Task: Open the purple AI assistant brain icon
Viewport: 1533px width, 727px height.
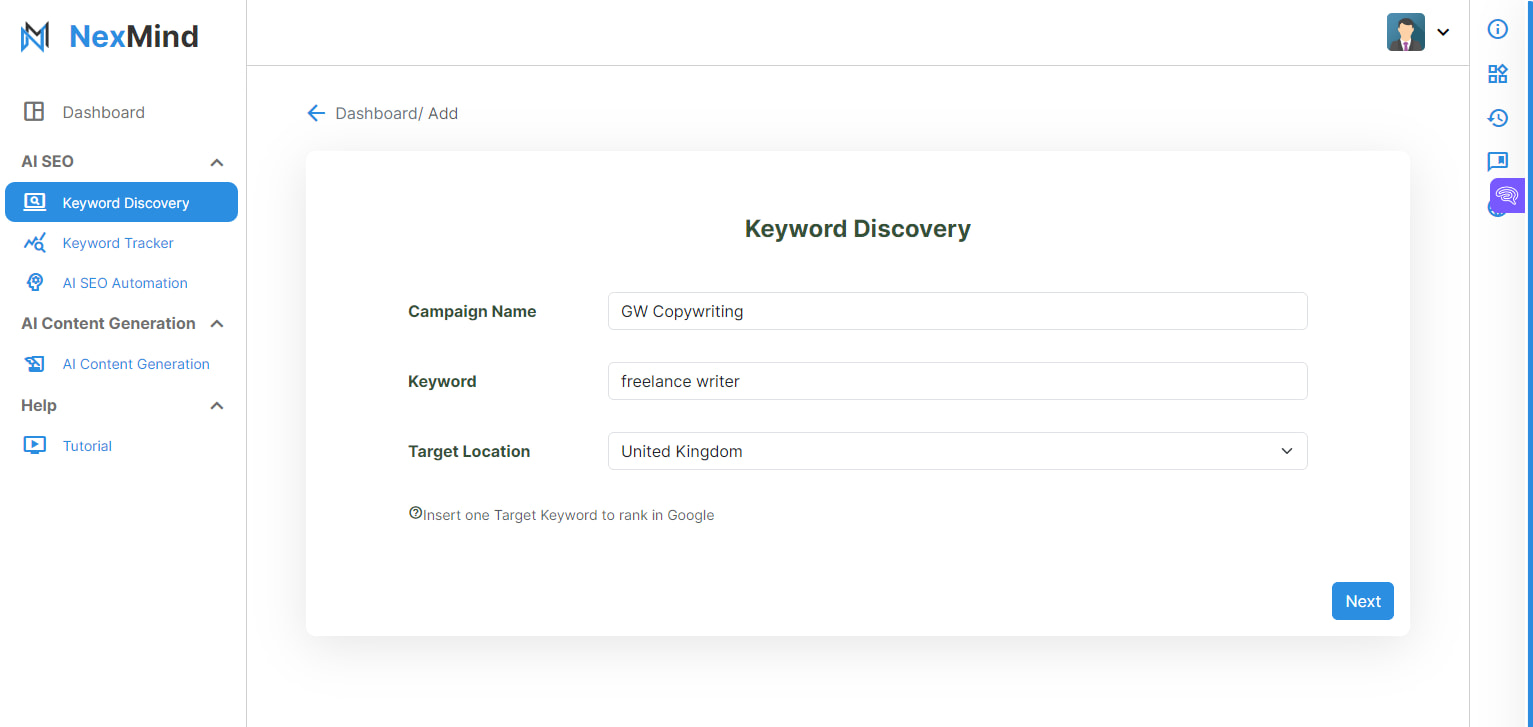Action: click(x=1505, y=195)
